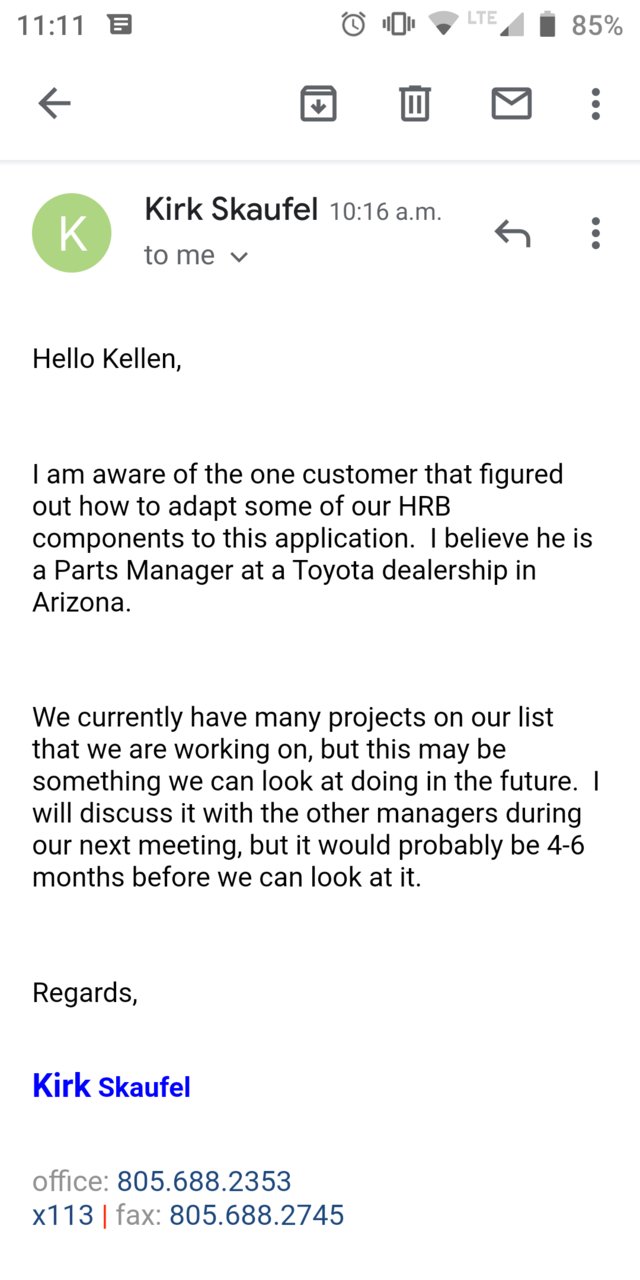640x1280 pixels.
Task: Open message options next to reply arrow
Action: click(595, 233)
